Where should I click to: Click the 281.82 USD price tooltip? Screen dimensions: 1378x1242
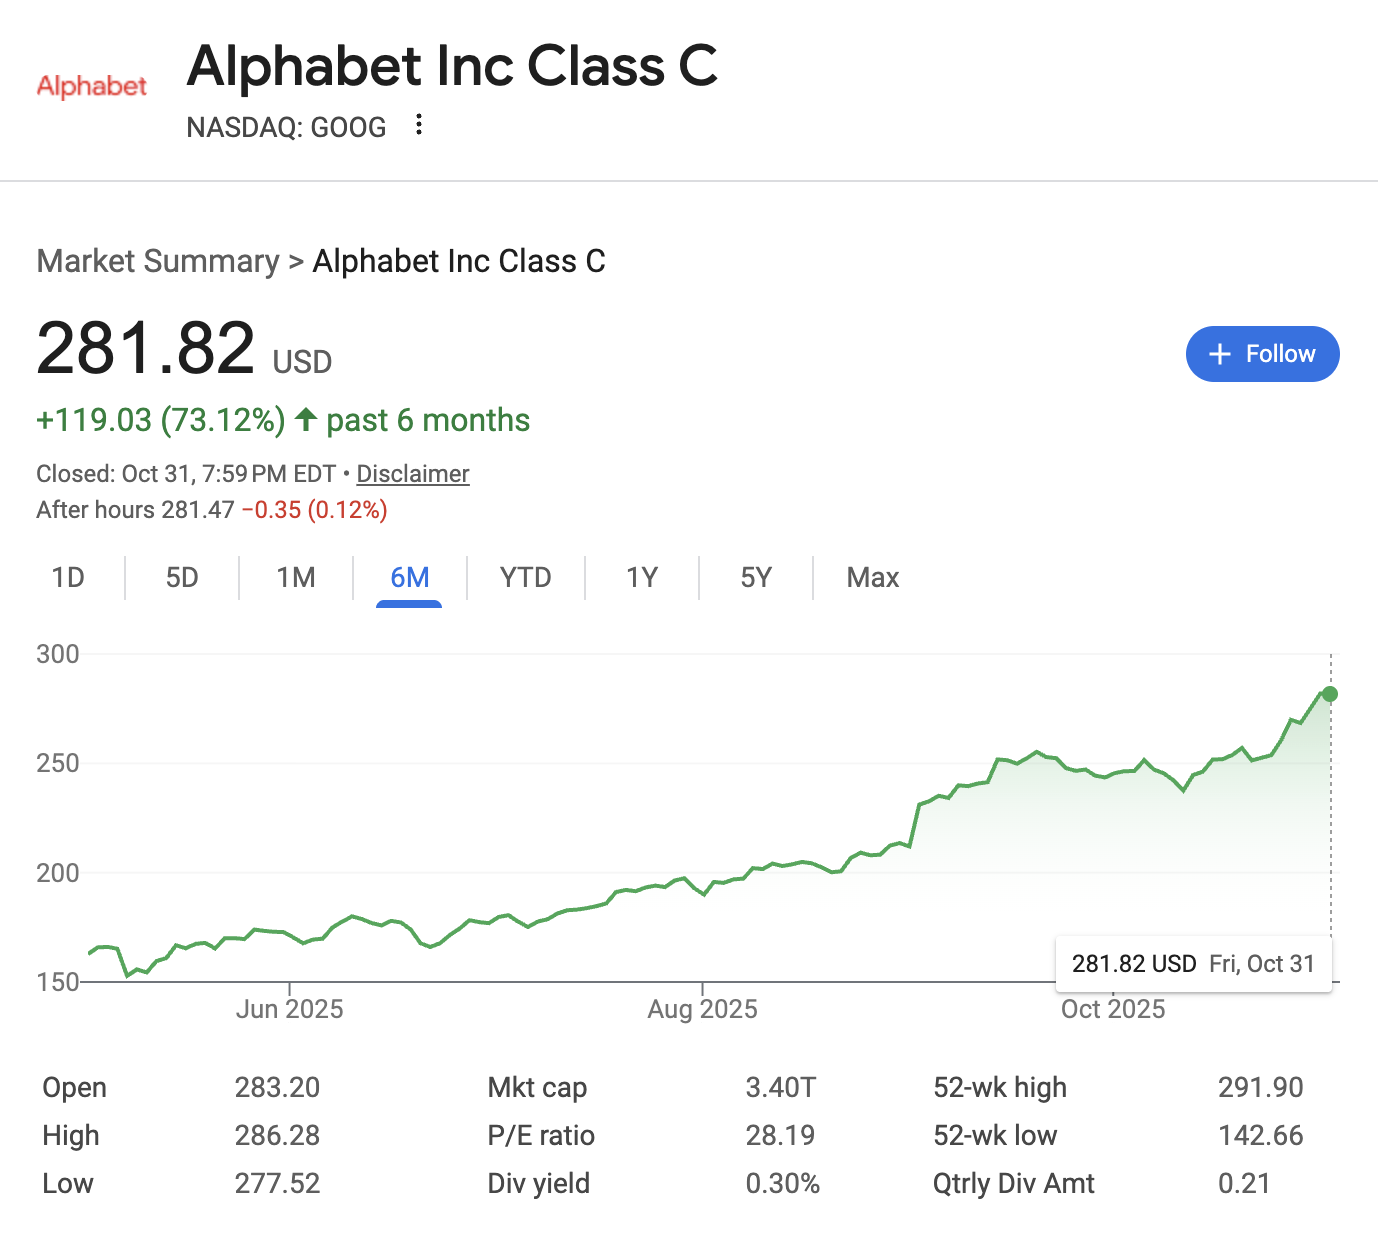[x=1194, y=964]
